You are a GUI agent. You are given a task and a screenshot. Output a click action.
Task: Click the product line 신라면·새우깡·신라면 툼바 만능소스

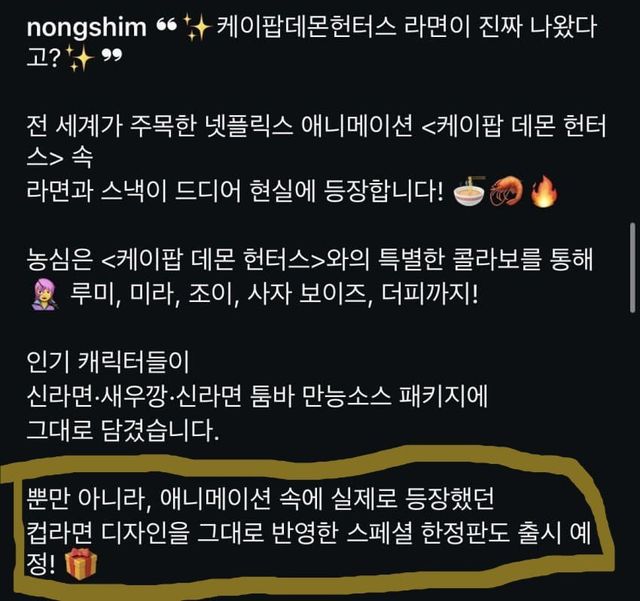tap(209, 396)
